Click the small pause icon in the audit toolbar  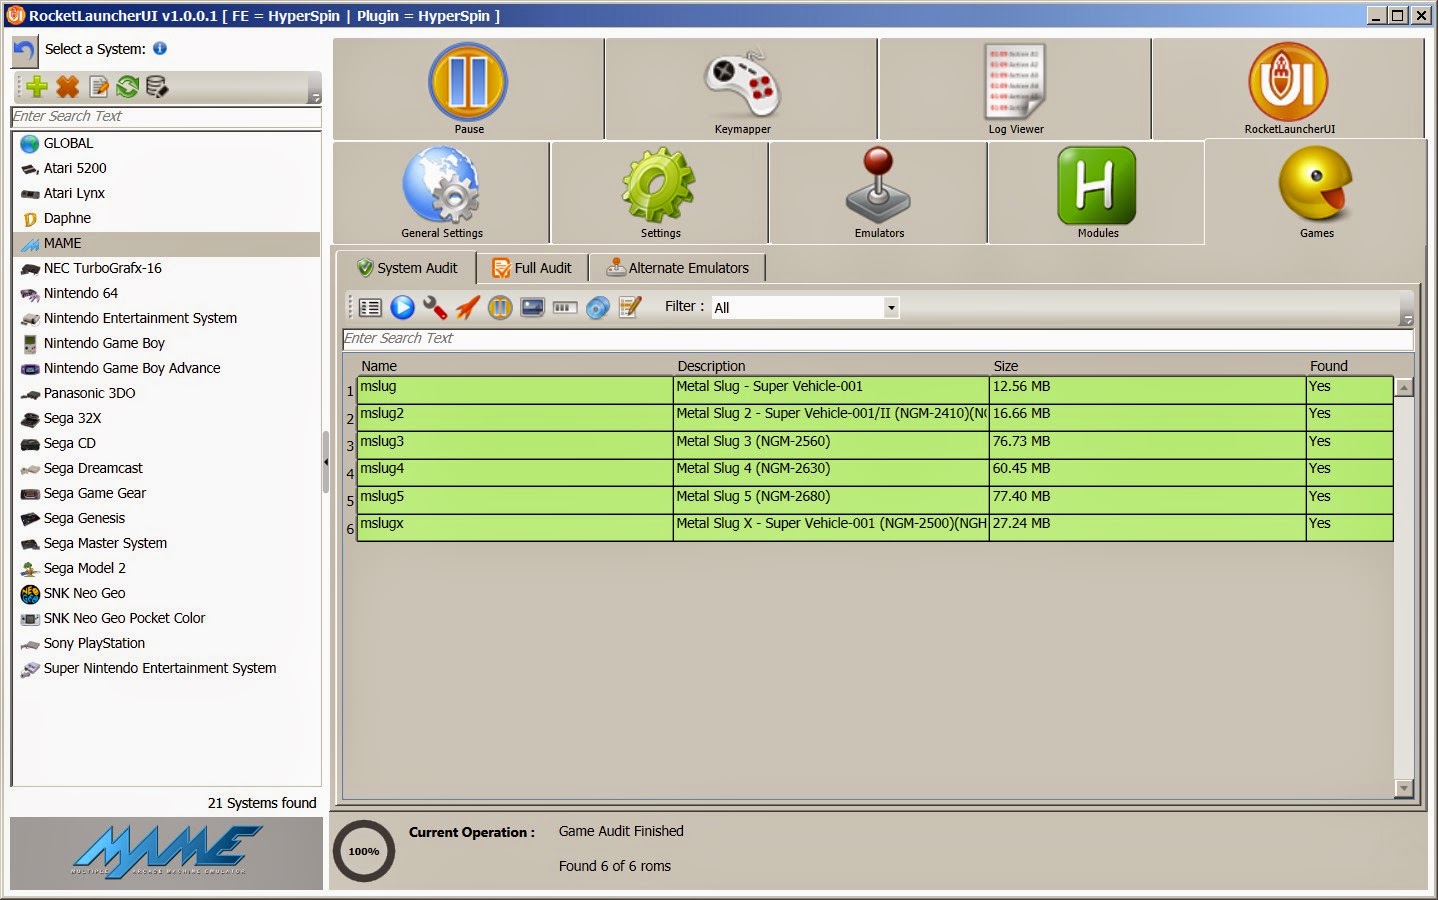500,308
